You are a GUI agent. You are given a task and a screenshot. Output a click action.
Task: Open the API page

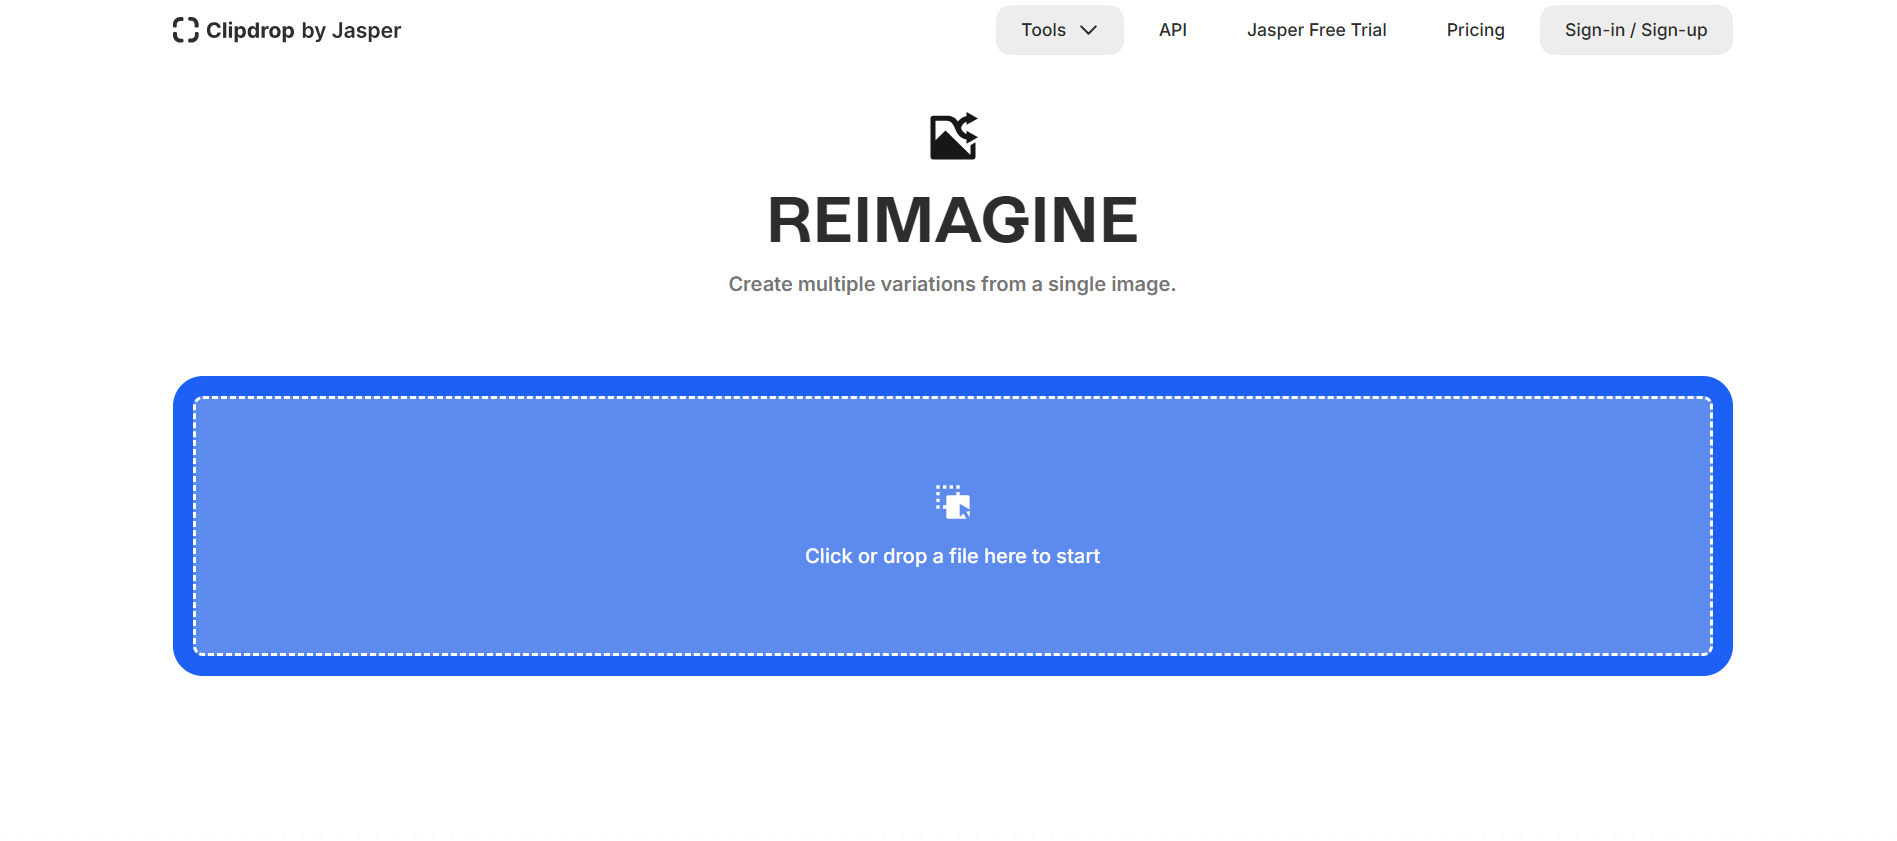point(1173,30)
